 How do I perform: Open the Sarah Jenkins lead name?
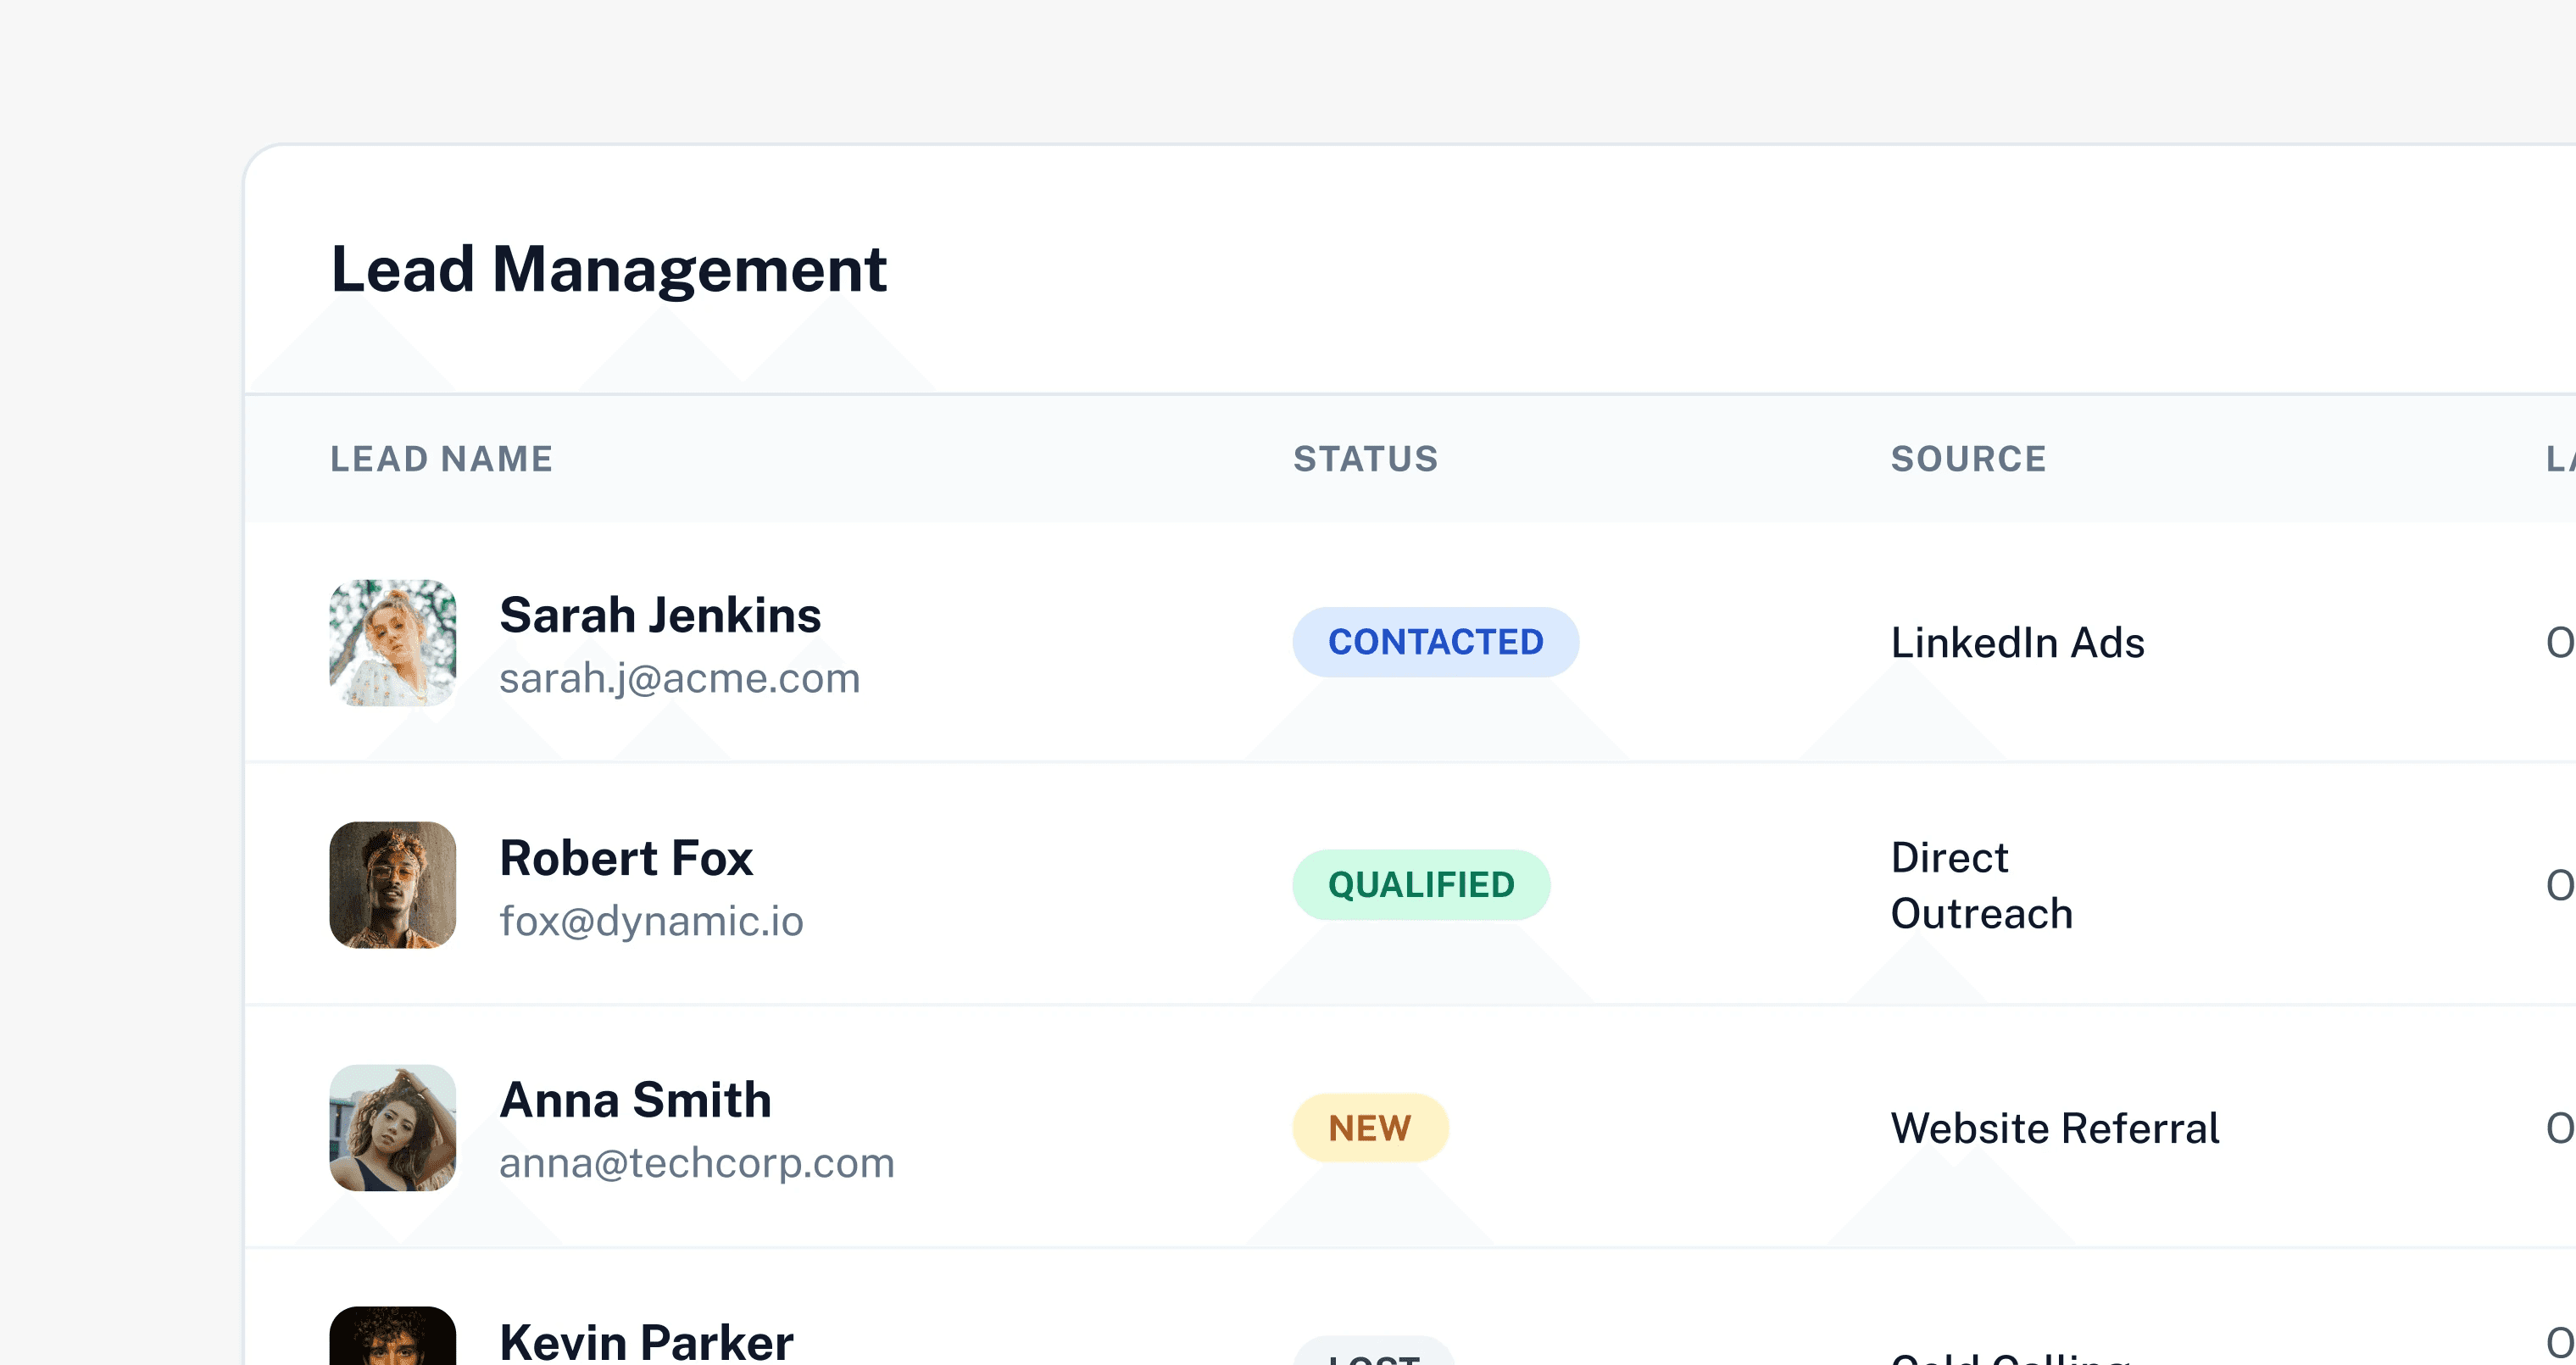click(659, 614)
